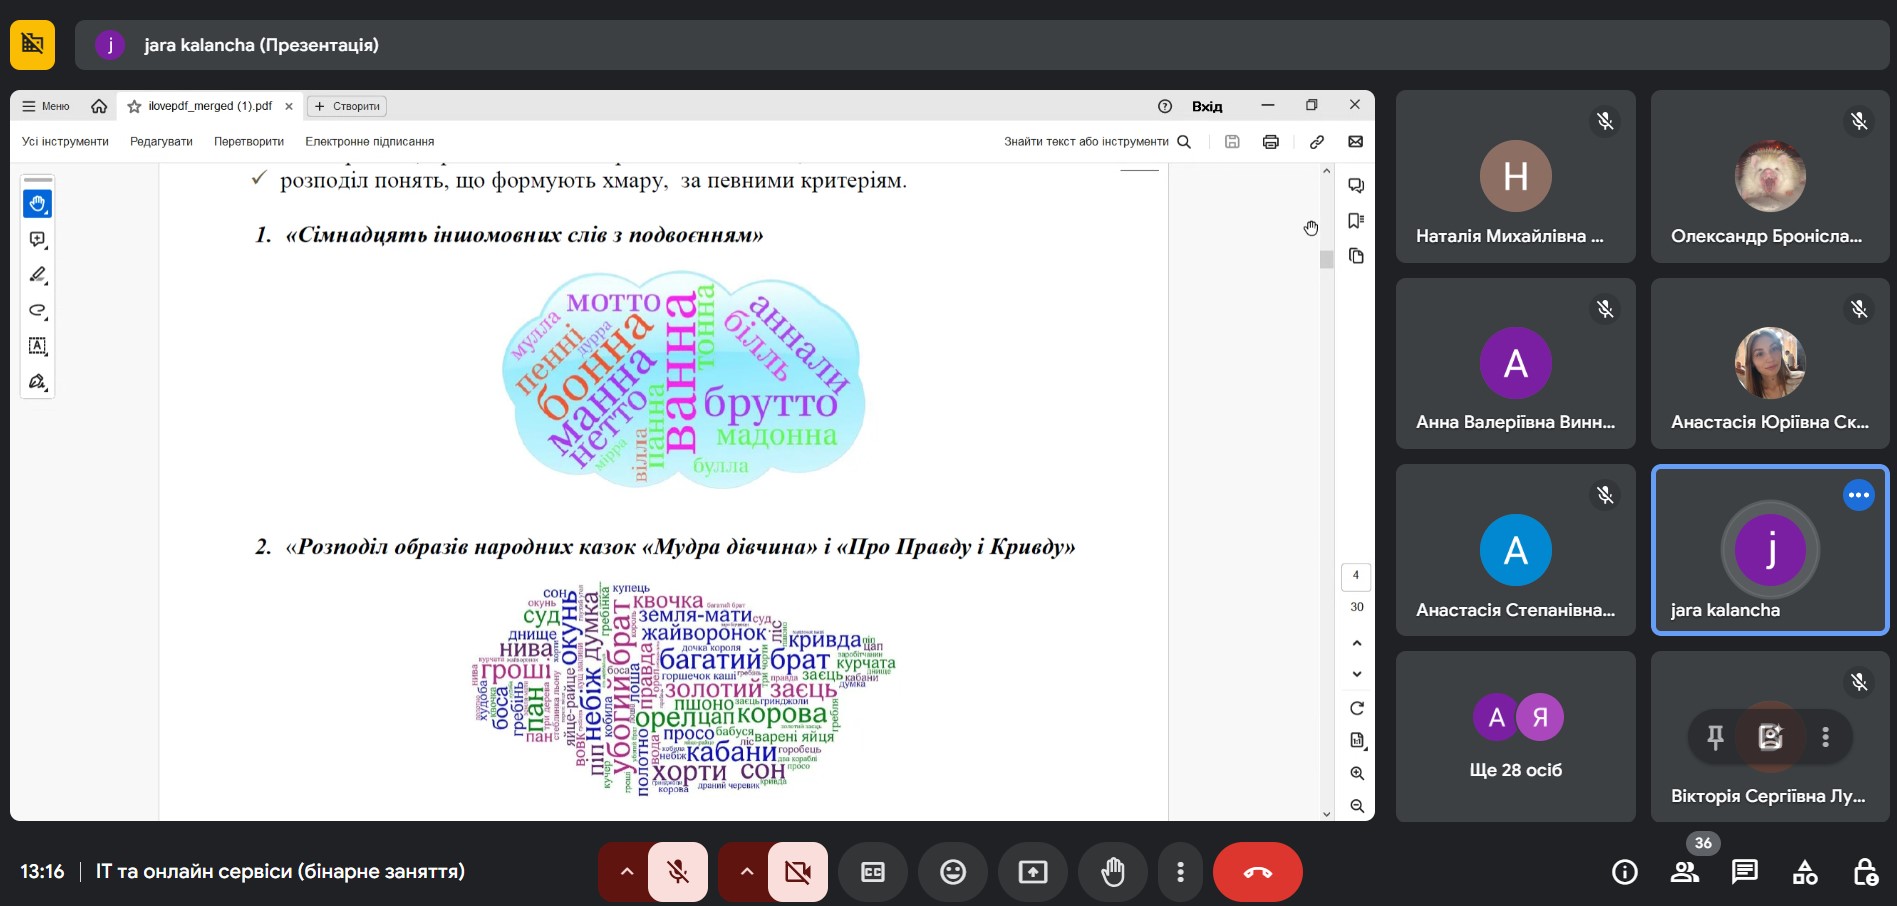
Task: Unmute the microphone in the call bar
Action: [677, 872]
